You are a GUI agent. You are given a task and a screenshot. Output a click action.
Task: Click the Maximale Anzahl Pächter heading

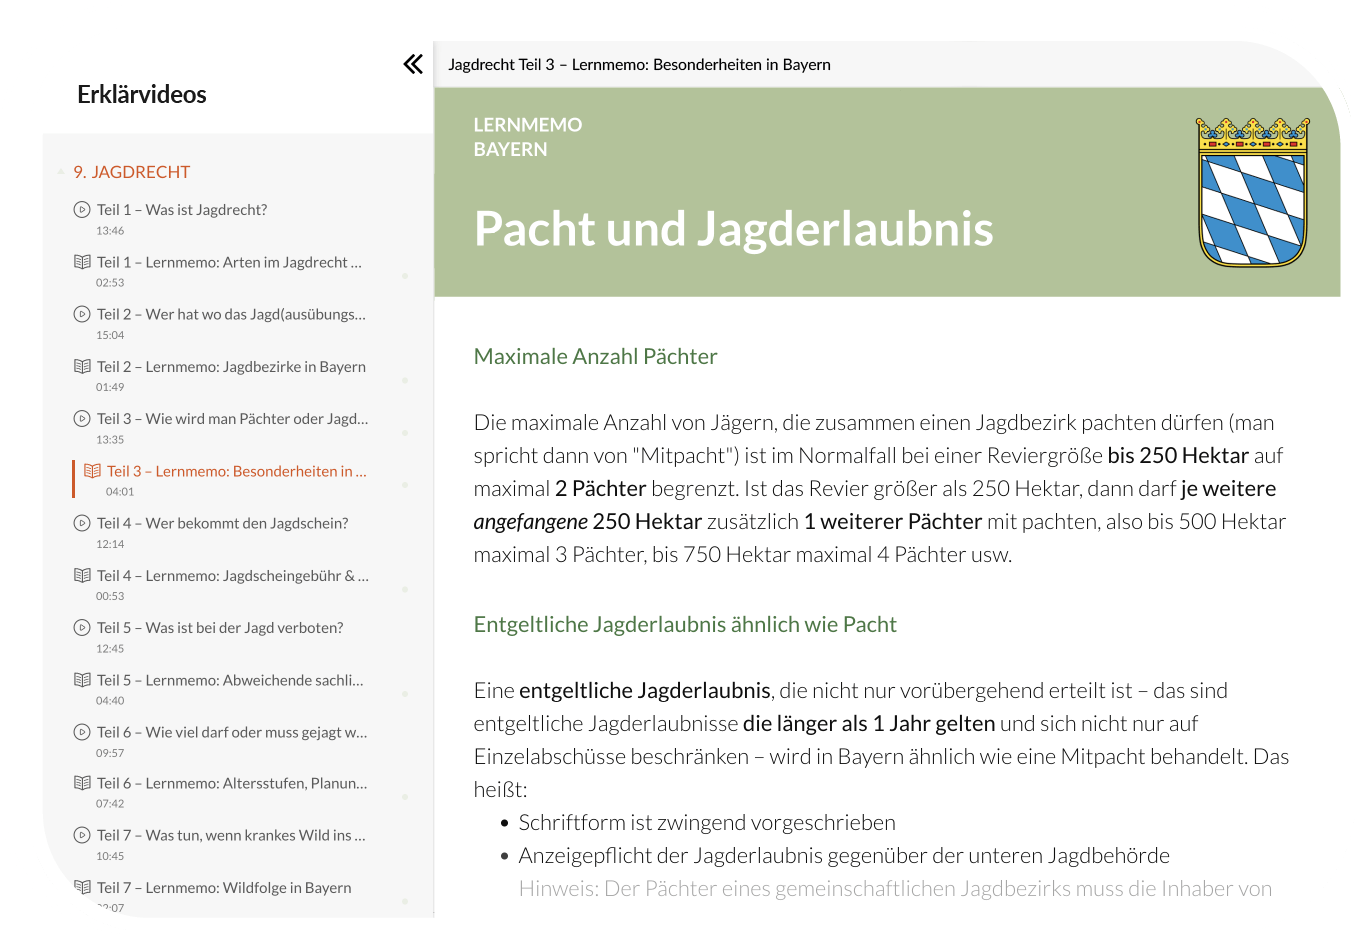[x=595, y=357]
